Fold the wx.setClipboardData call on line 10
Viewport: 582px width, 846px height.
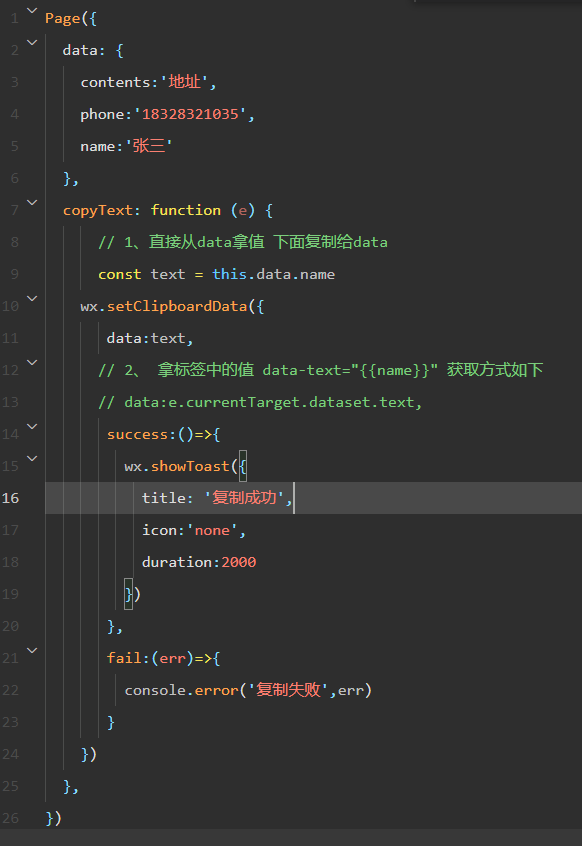[x=32, y=298]
